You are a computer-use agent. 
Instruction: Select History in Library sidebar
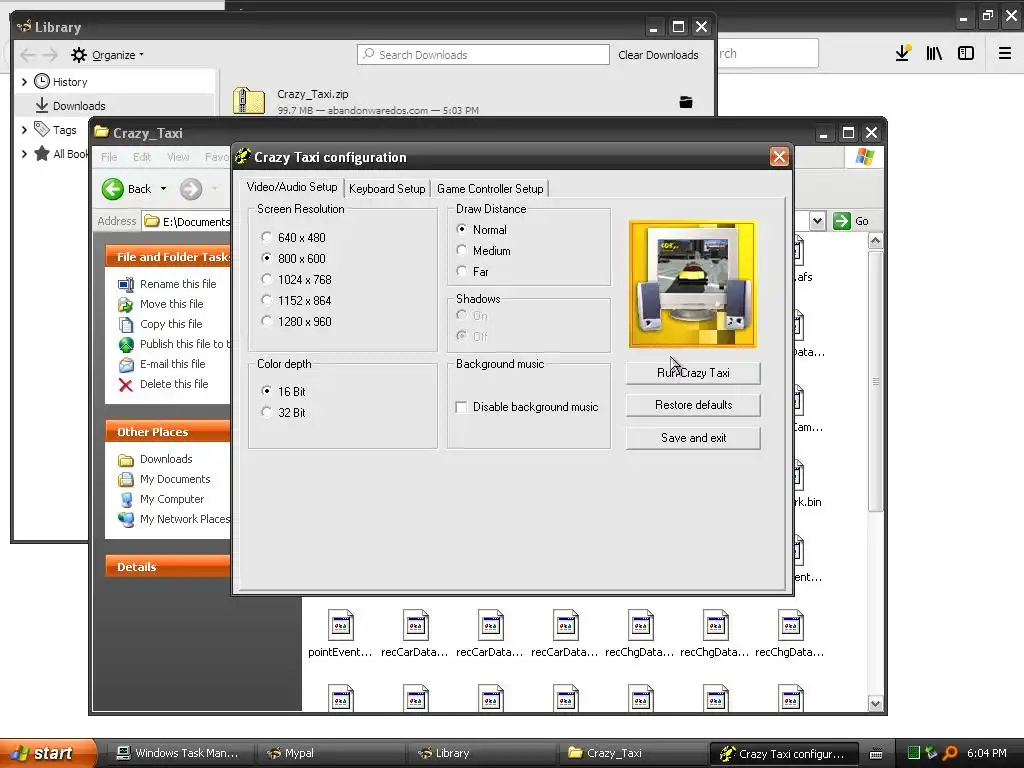point(70,82)
